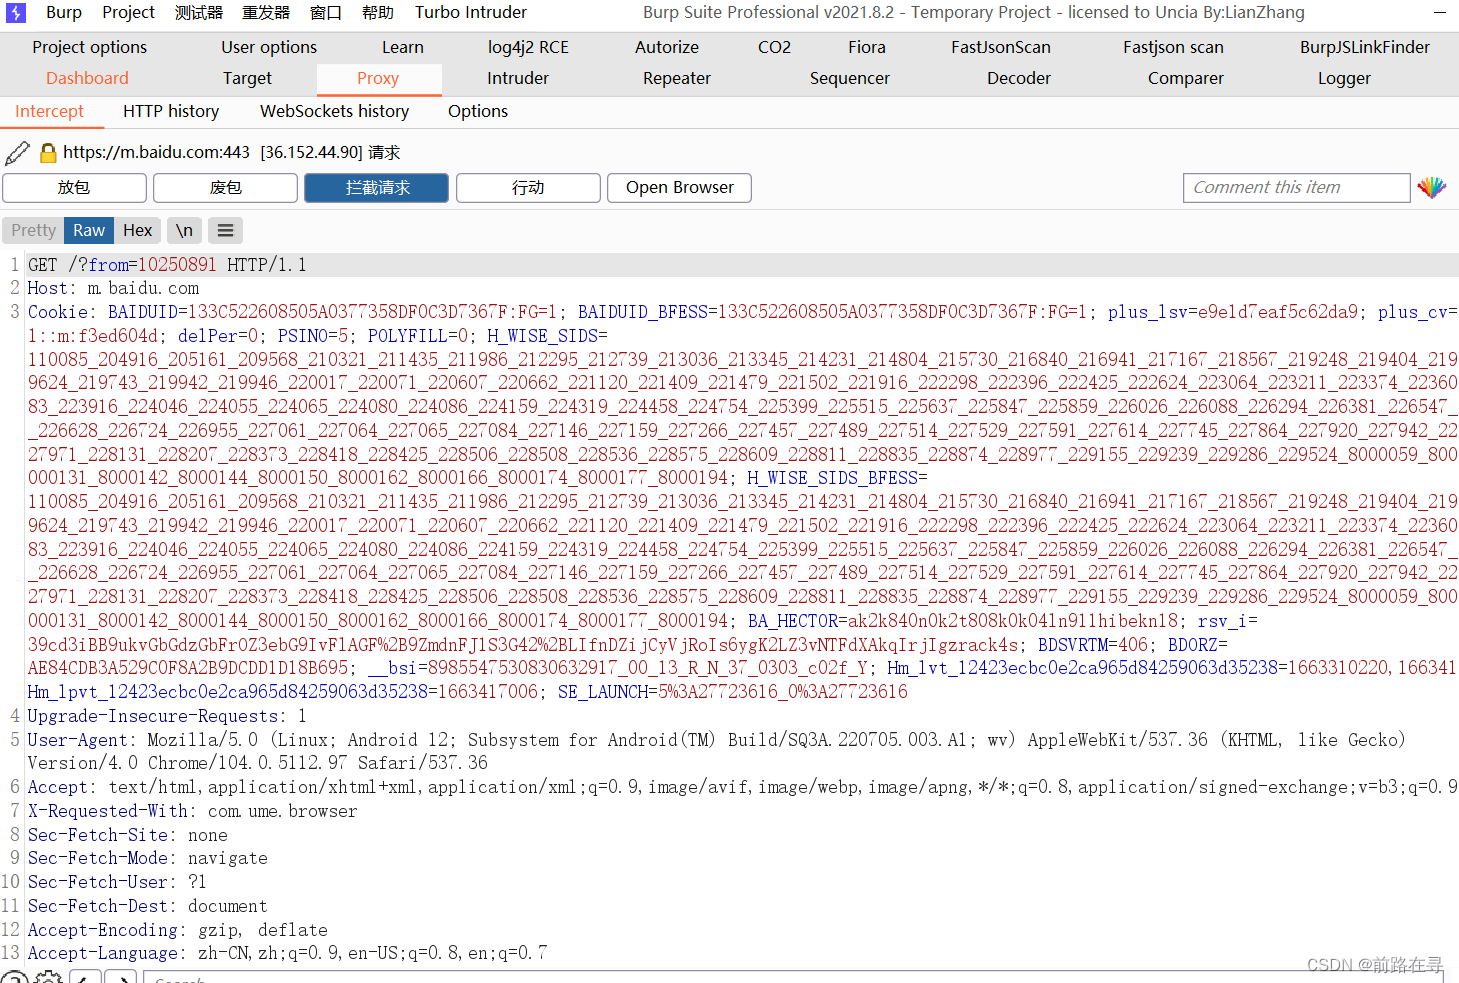Open the log4j2 RCE extension tab

click(528, 47)
